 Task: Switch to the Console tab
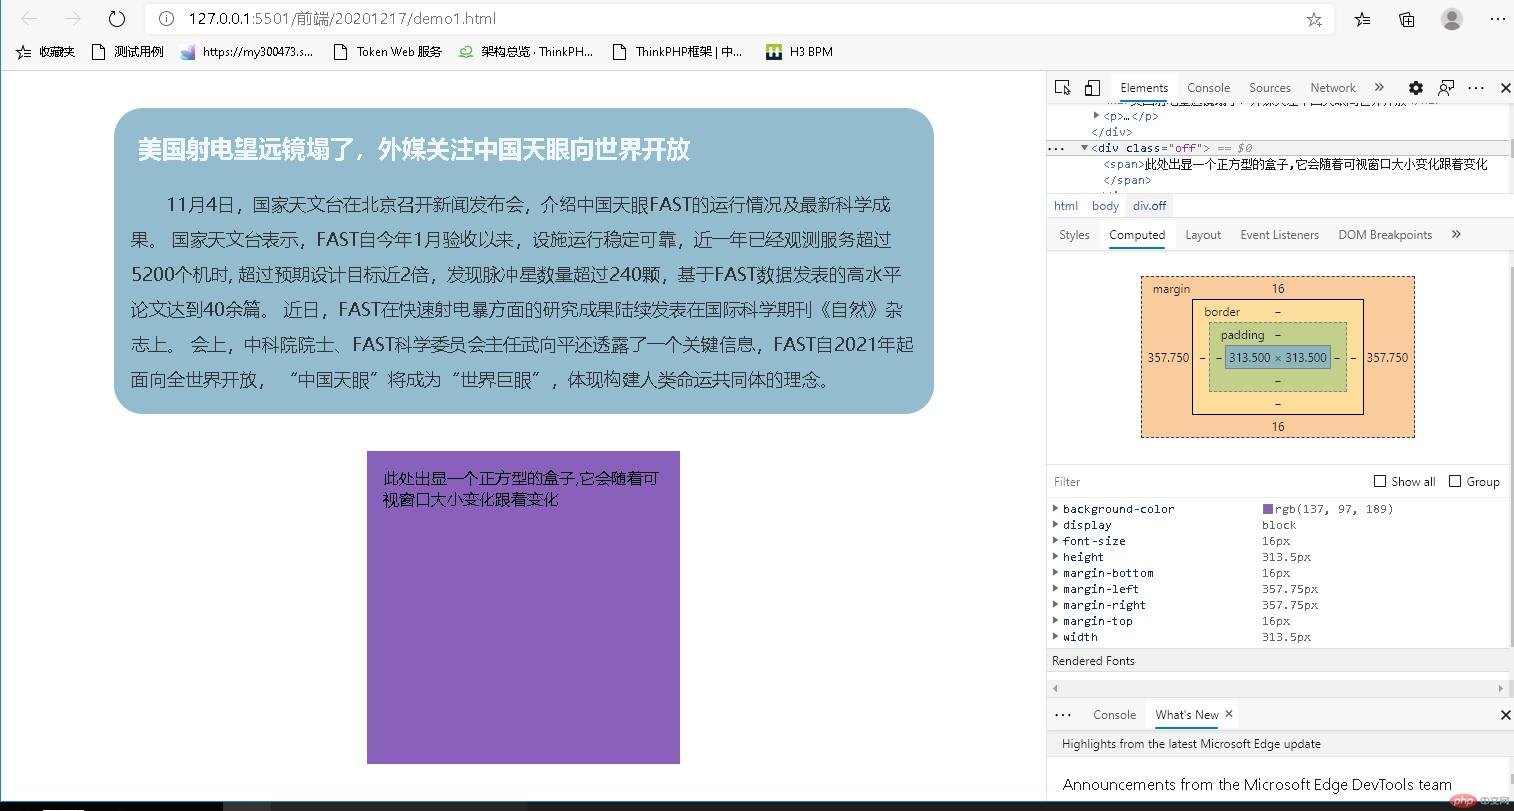(1208, 88)
